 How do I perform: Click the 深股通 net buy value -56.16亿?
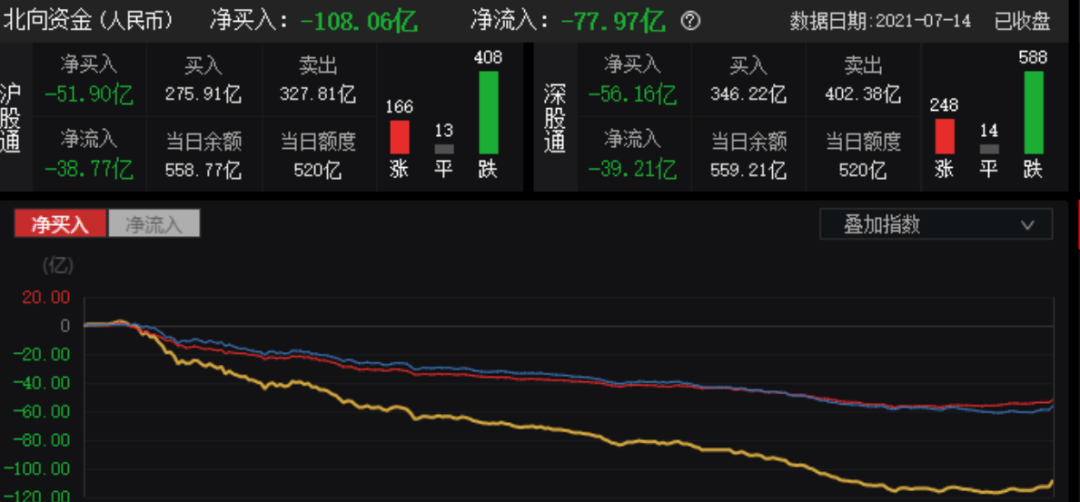pos(632,95)
